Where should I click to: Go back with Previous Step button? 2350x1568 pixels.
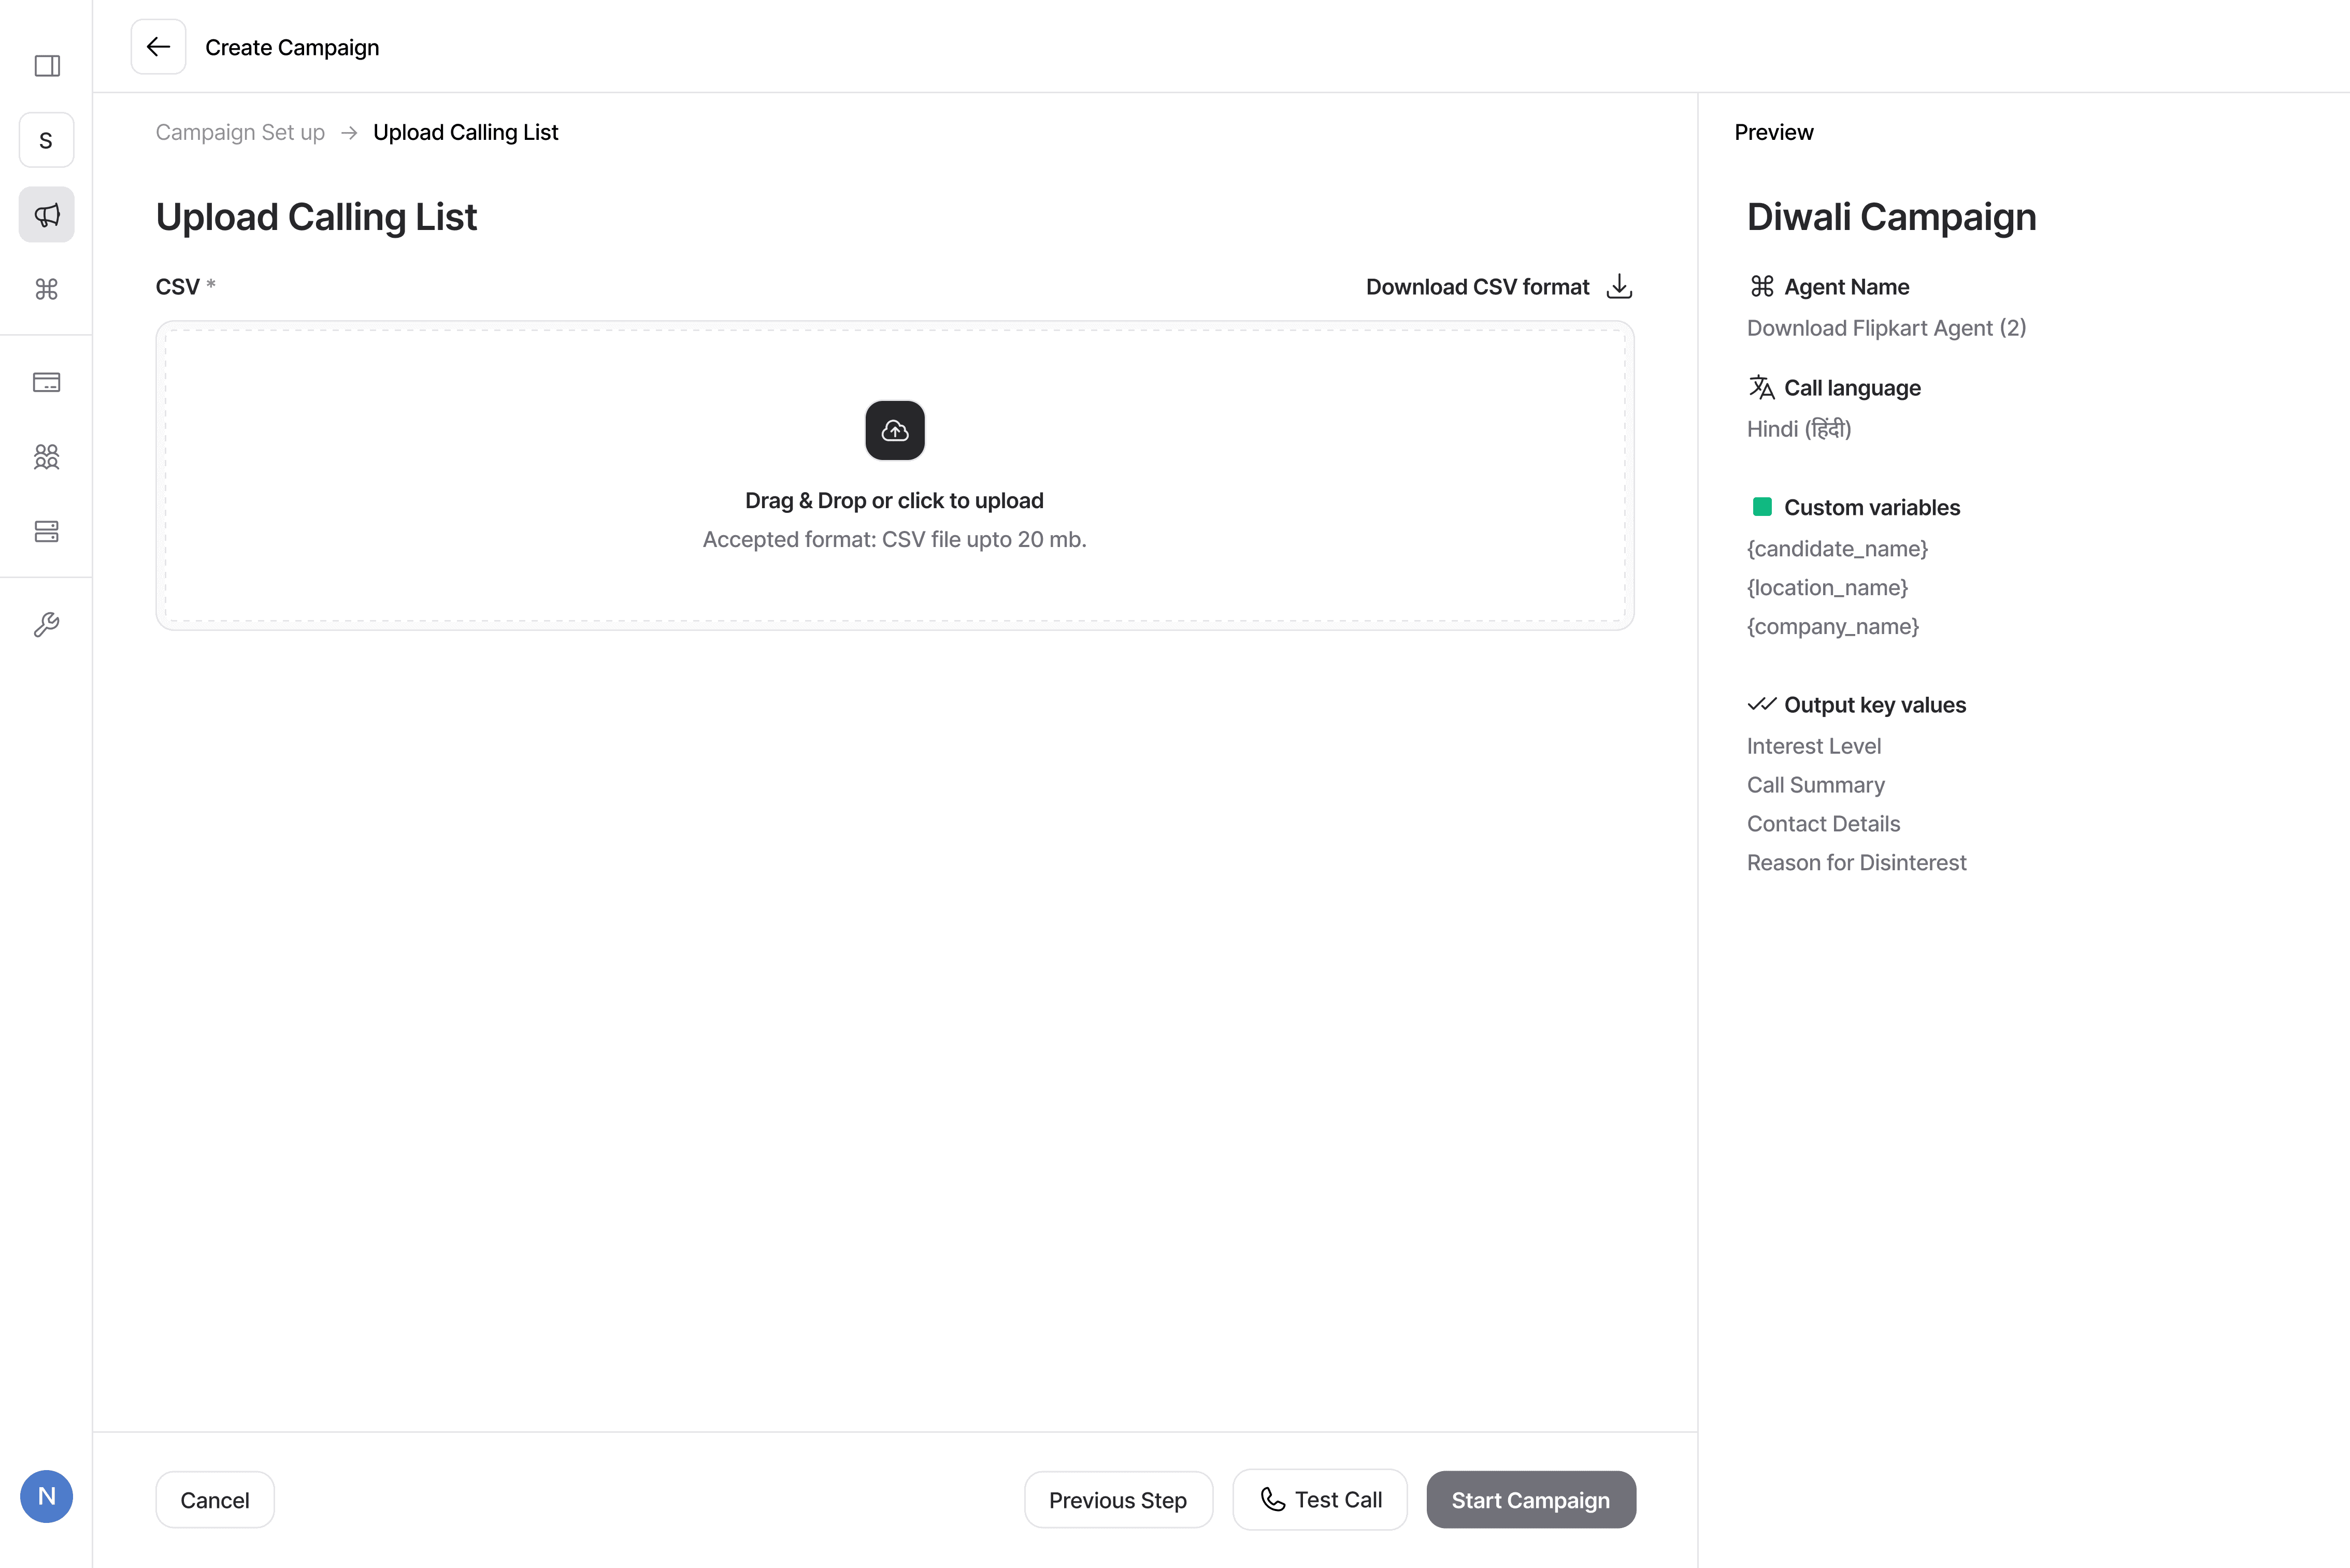pyautogui.click(x=1117, y=1500)
